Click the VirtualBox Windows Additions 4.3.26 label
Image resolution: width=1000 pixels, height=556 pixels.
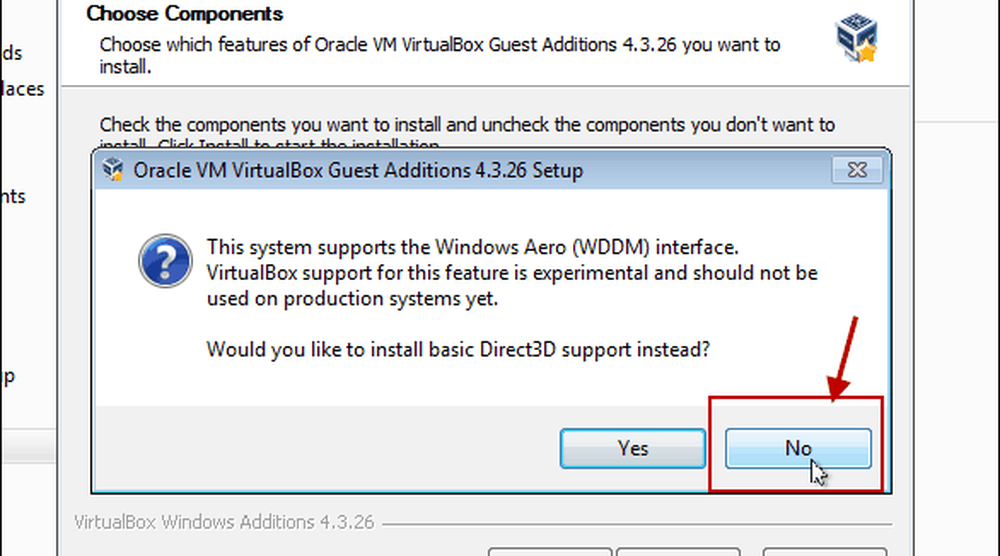[x=224, y=522]
